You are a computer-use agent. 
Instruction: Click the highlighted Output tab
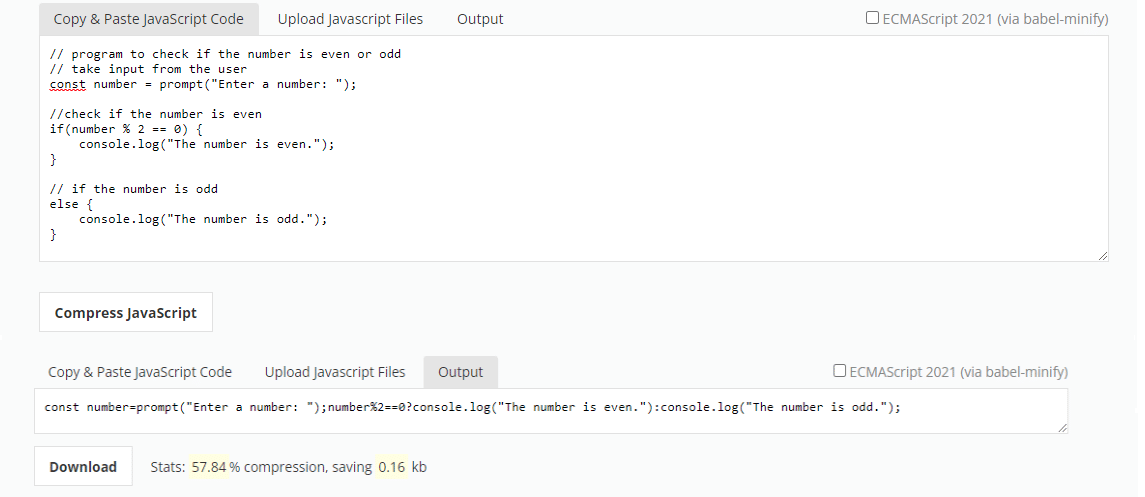(460, 372)
